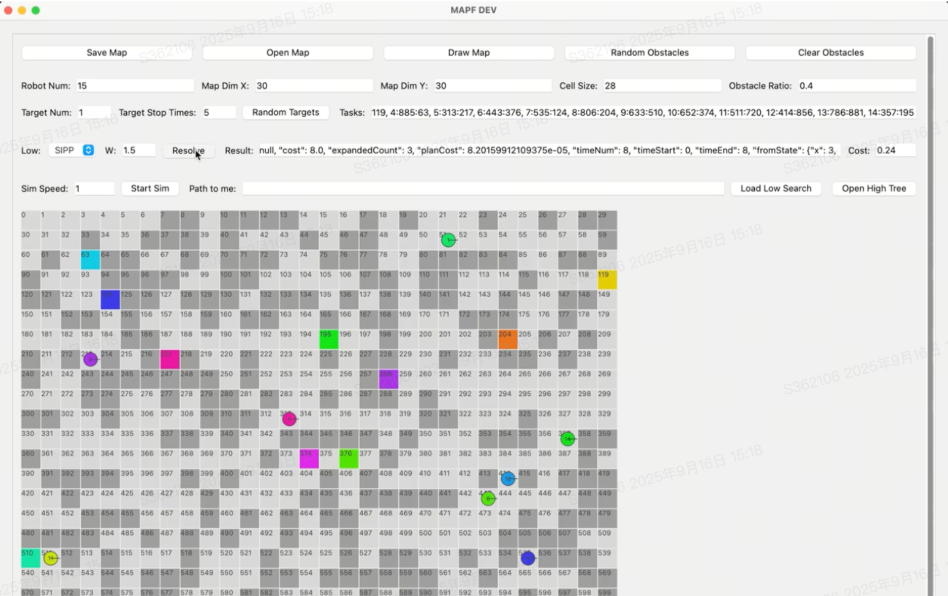Click the green robot at cell 357
The image size is (948, 596).
[x=567, y=438]
